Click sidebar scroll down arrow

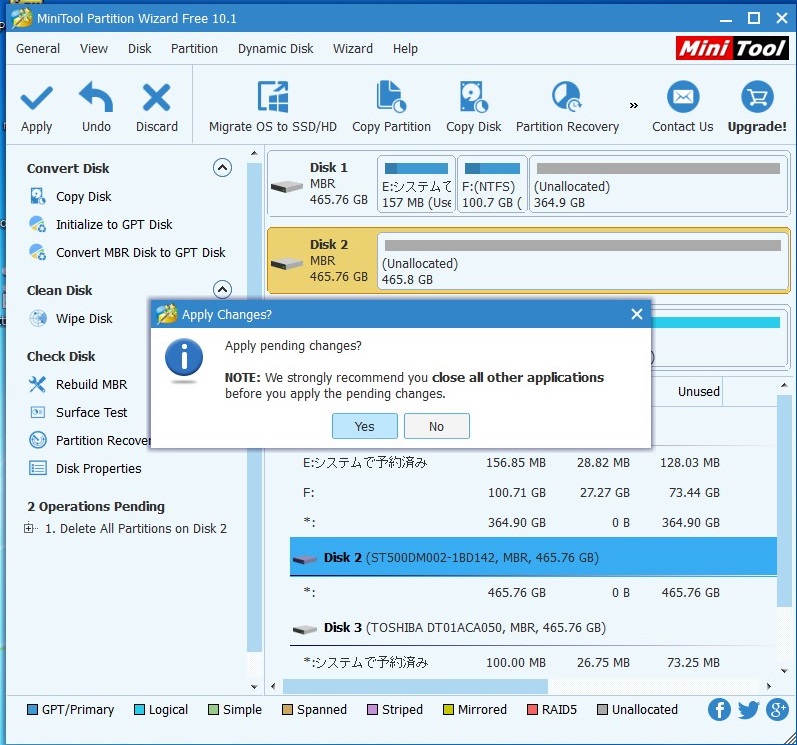coord(254,687)
